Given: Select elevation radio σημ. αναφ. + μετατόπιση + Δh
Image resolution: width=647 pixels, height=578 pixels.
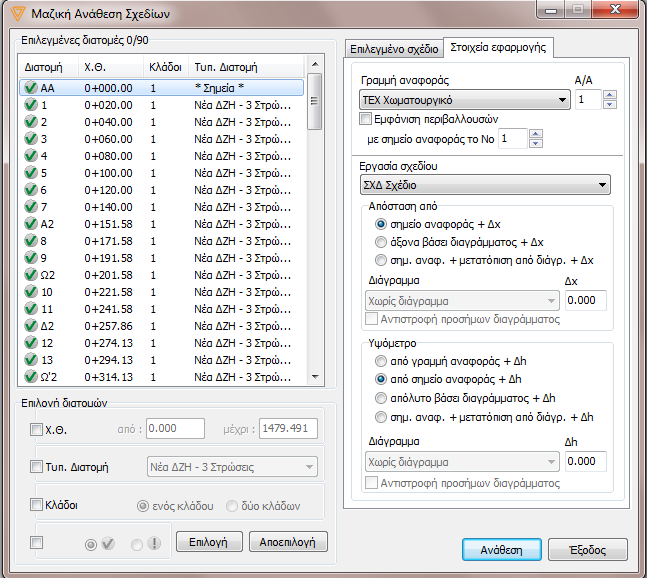Looking at the screenshot, I should (x=380, y=417).
